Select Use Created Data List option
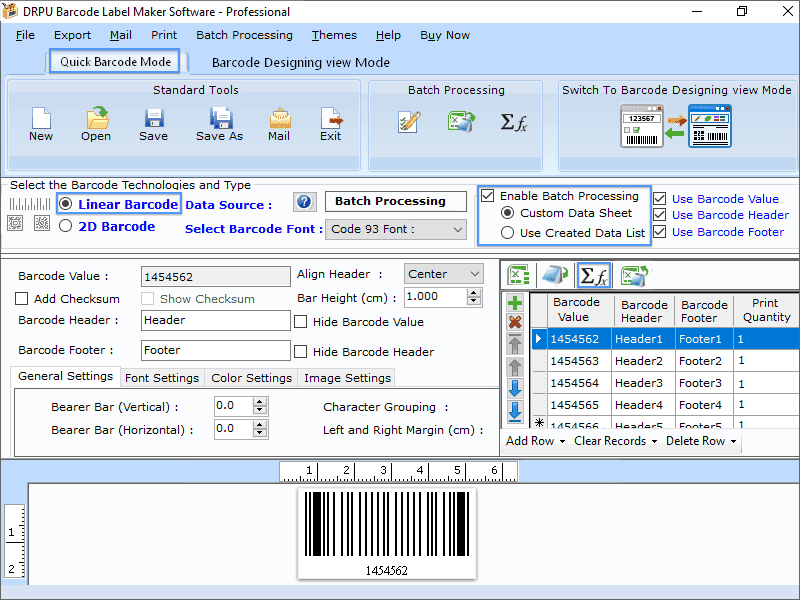Image resolution: width=800 pixels, height=600 pixels. coord(507,233)
